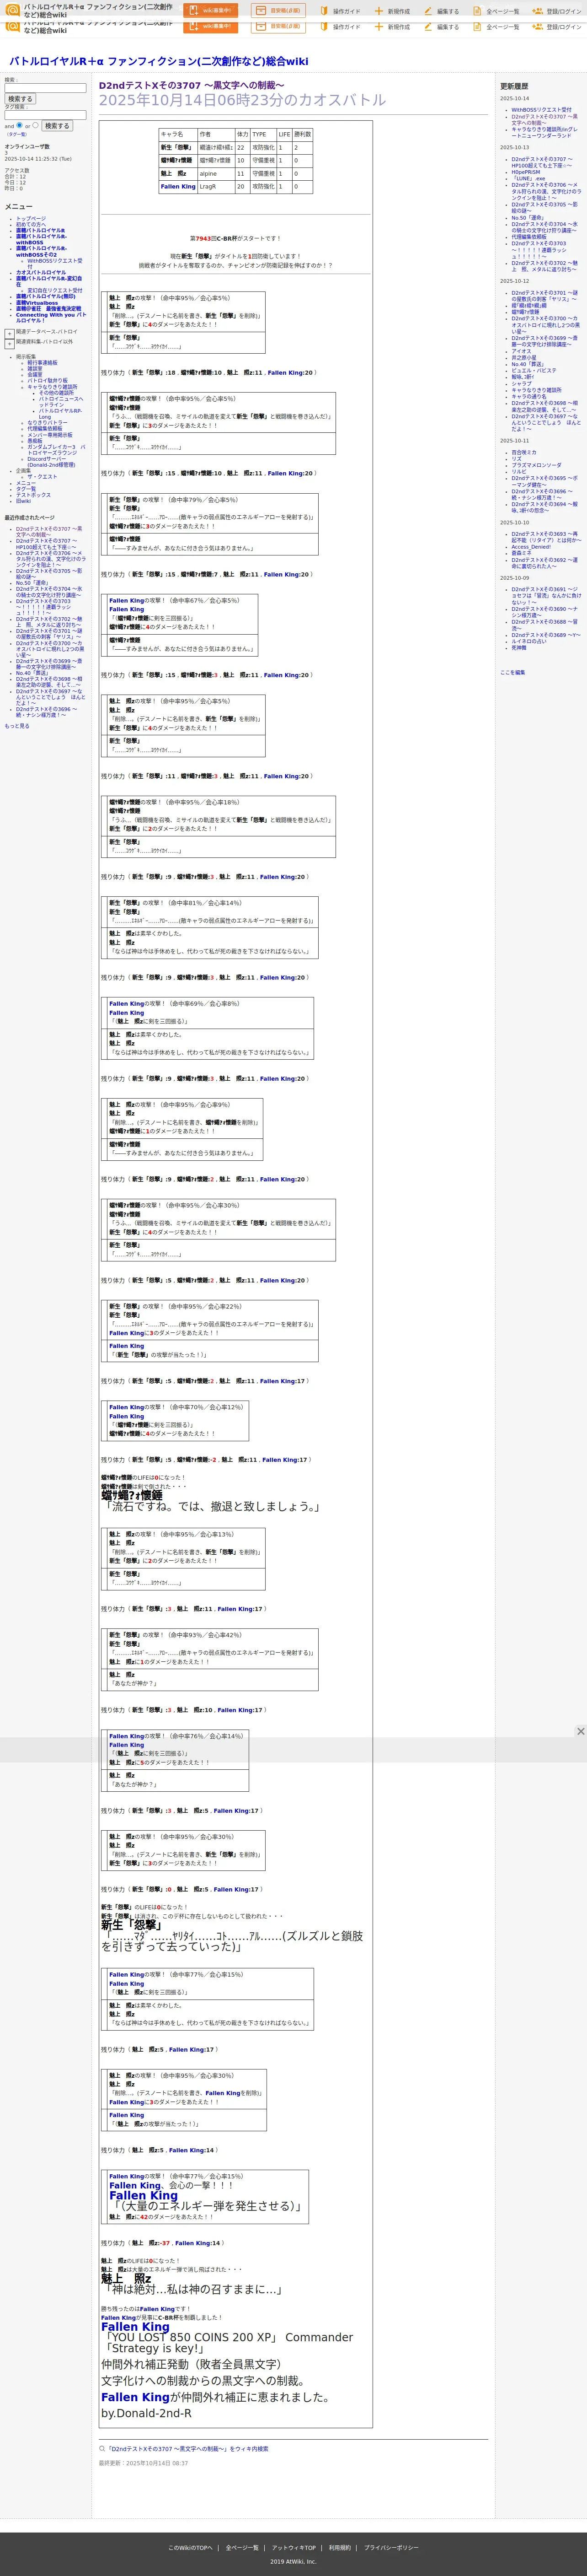Open 旧wiki menu link
The height and width of the screenshot is (2576, 587).
coord(23,500)
